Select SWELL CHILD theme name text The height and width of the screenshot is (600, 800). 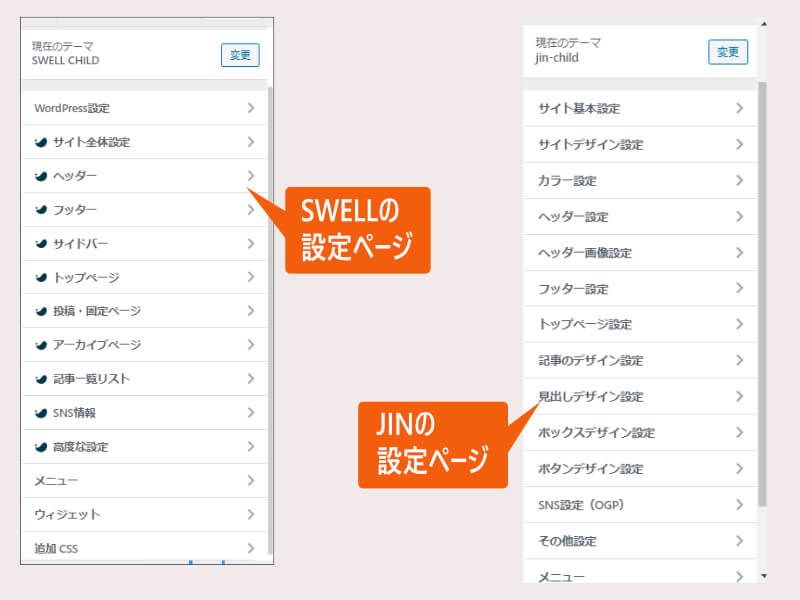click(x=65, y=61)
